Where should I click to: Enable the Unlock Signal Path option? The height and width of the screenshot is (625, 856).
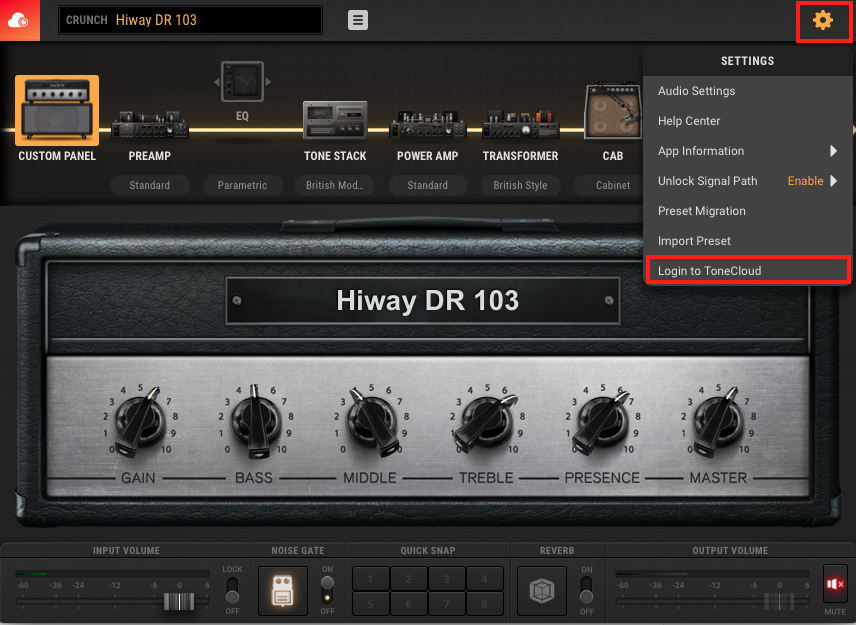pyautogui.click(x=805, y=181)
